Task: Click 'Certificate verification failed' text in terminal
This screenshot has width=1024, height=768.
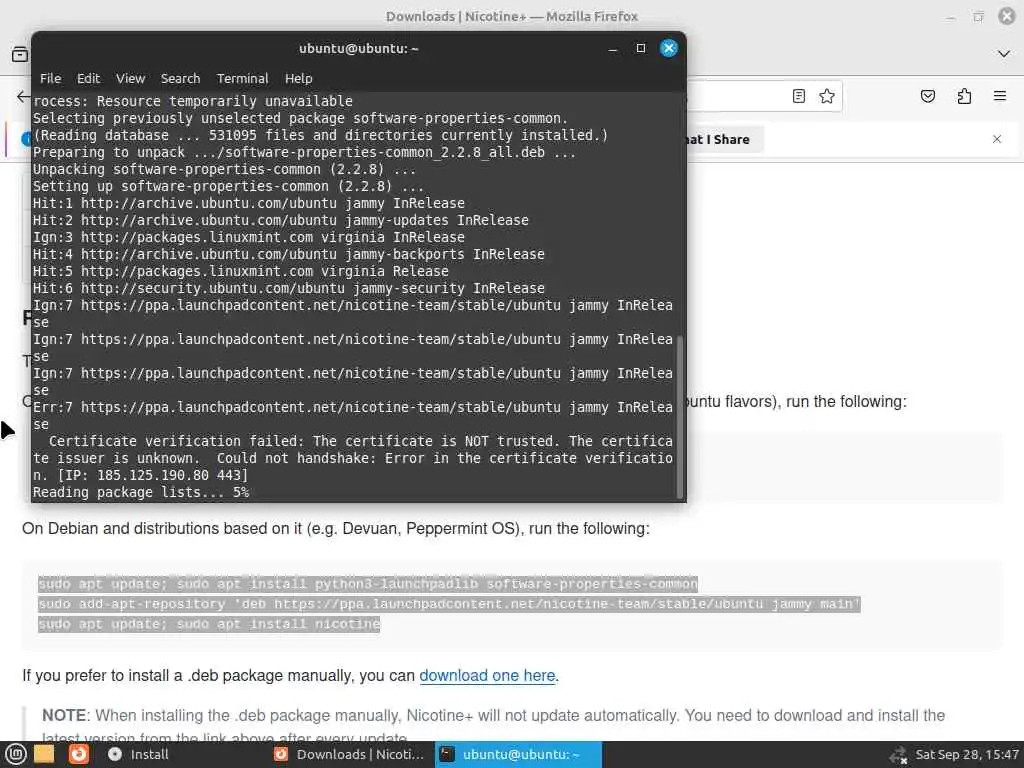Action: click(175, 441)
